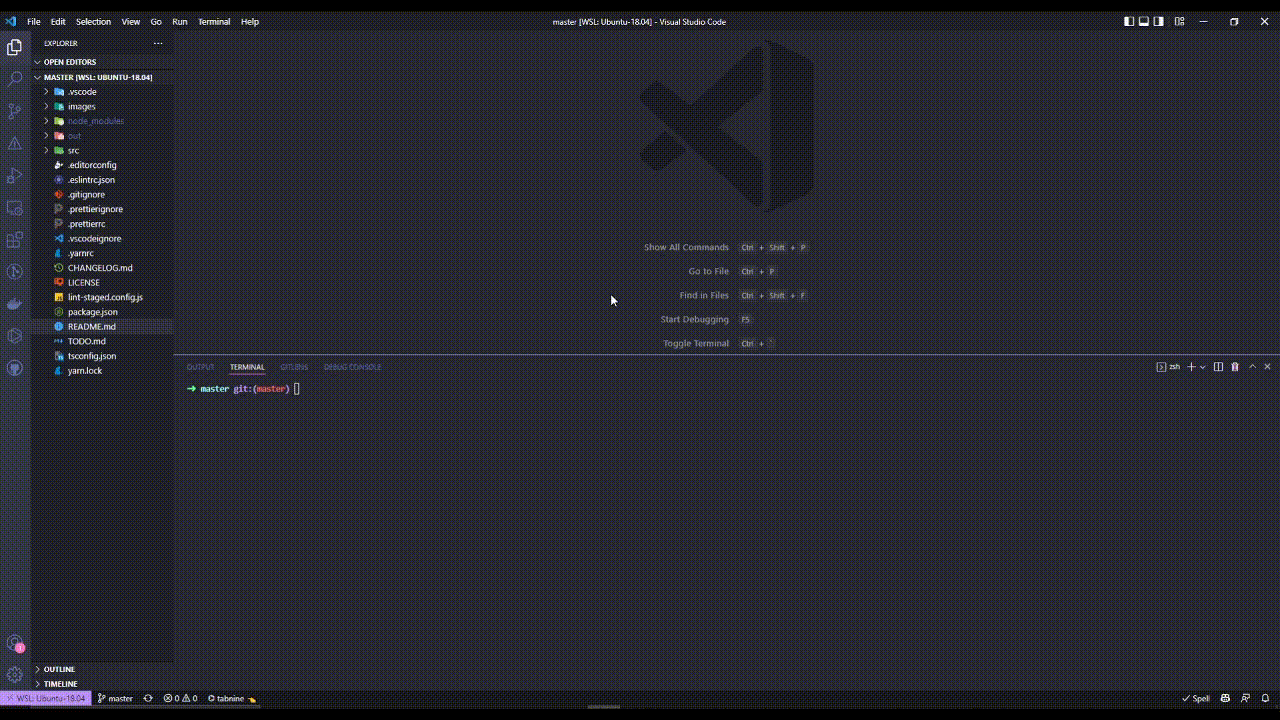The image size is (1280, 720).
Task: Click the Docker icon in the Activity Bar
Action: tap(15, 304)
